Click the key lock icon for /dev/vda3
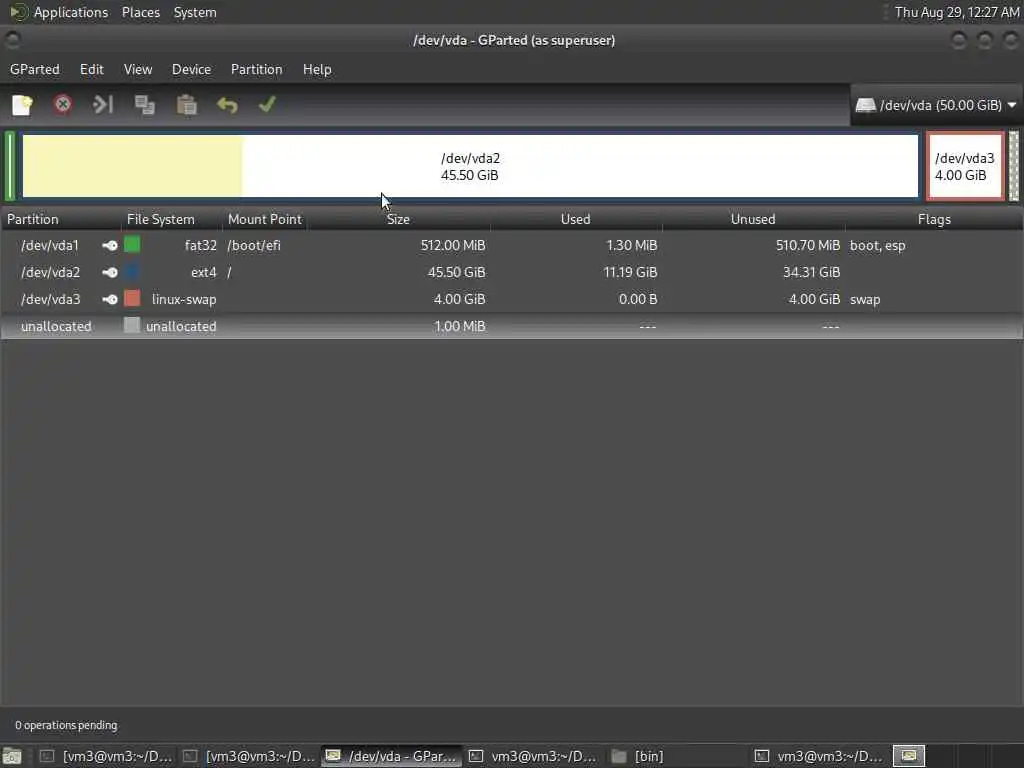The width and height of the screenshot is (1024, 768). click(110, 299)
